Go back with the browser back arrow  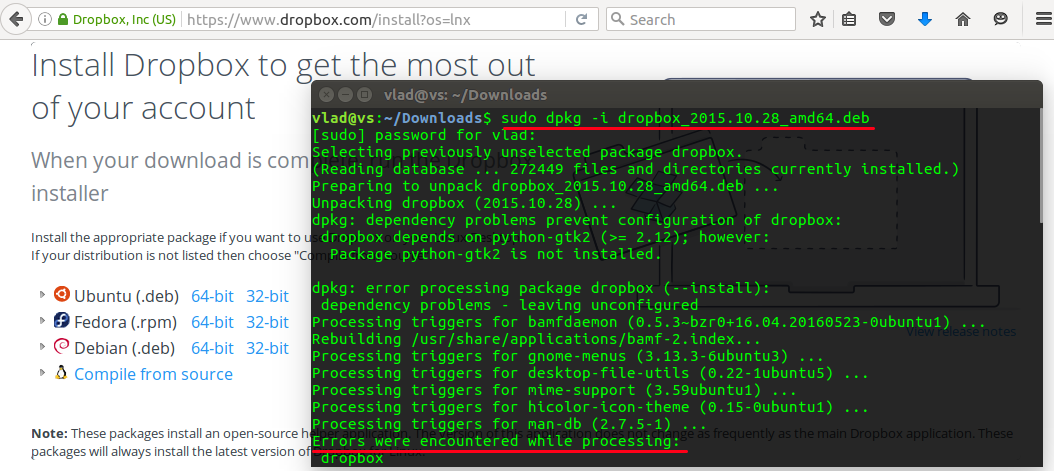15,19
